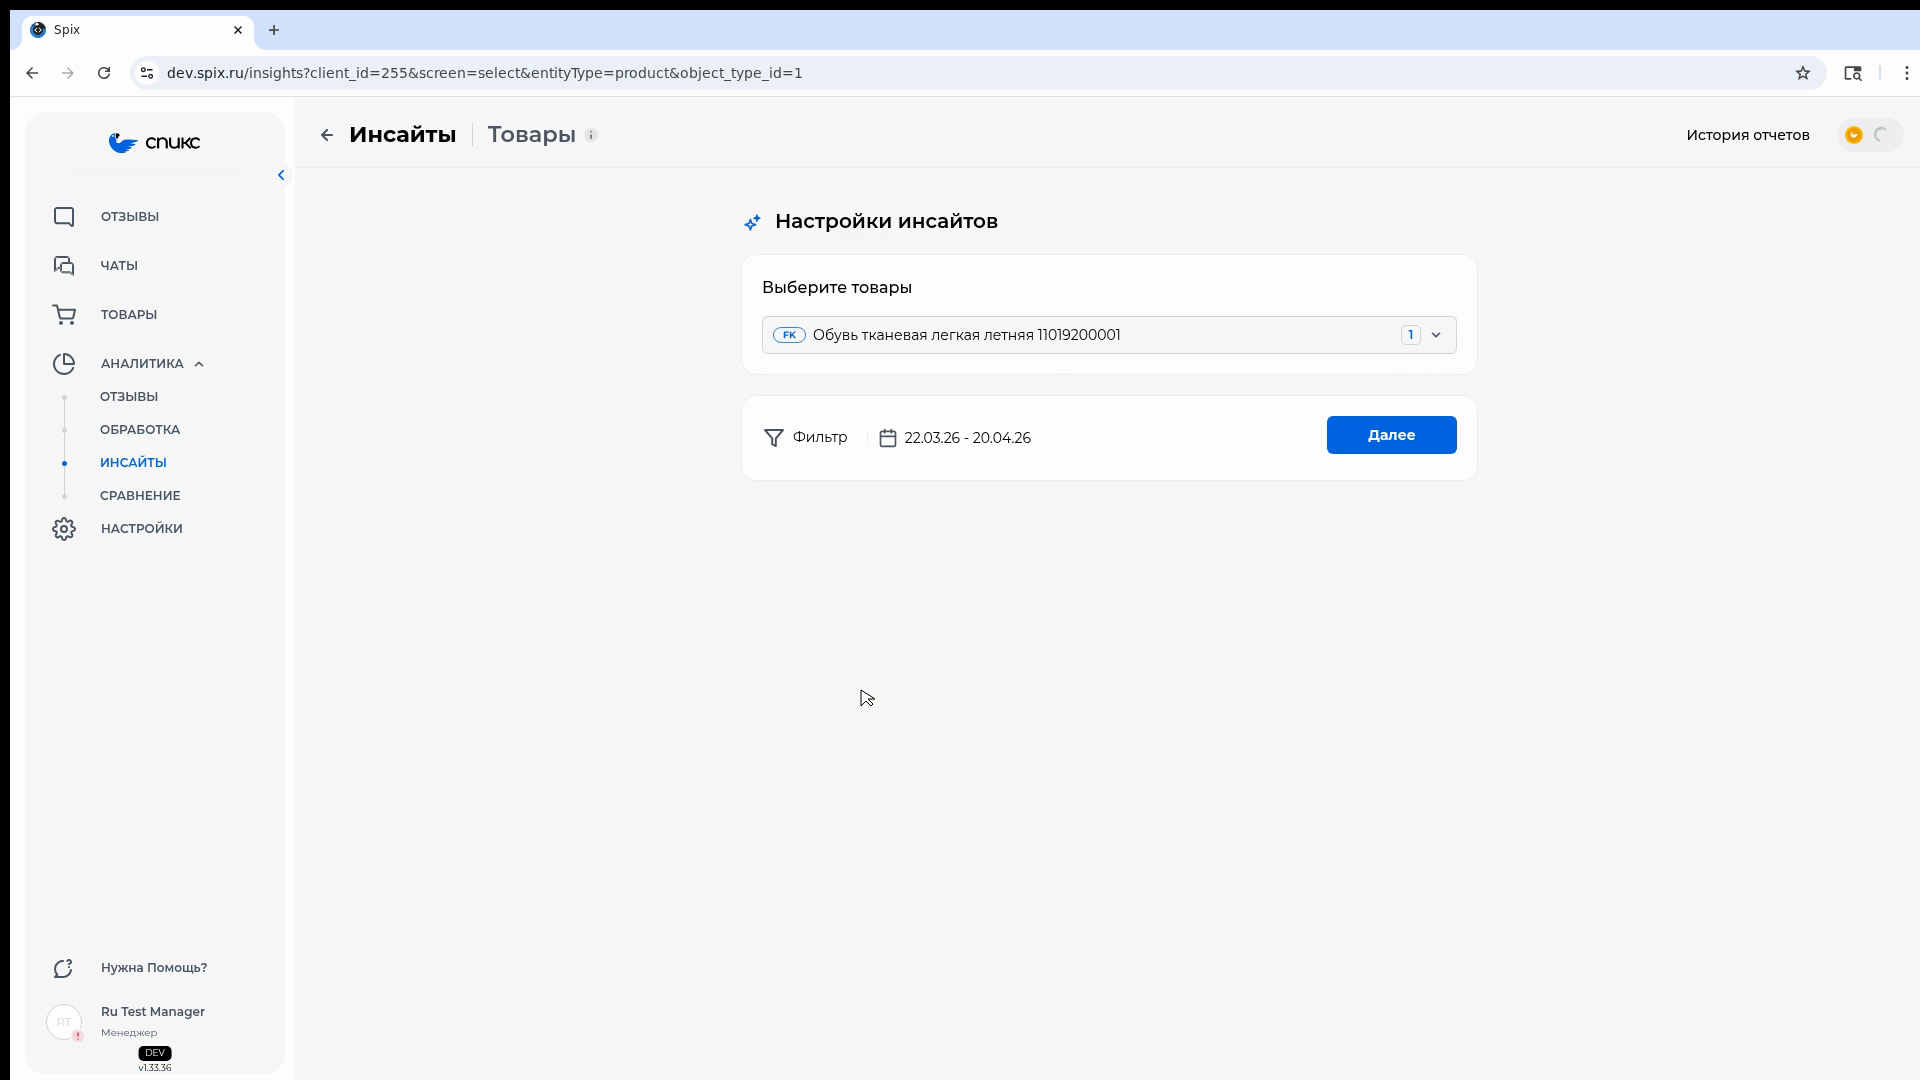1920x1080 pixels.
Task: Click the DEV version badge
Action: (155, 1053)
